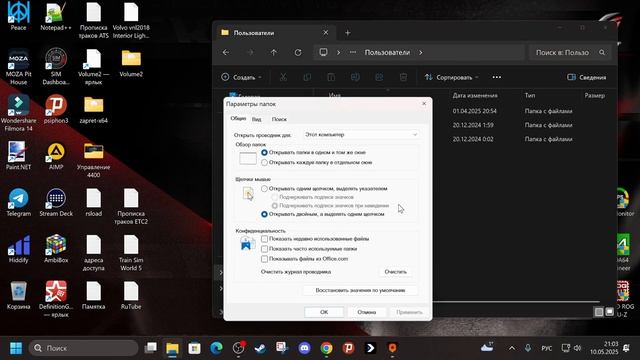The height and width of the screenshot is (360, 640).
Task: Switch Explorer to details list view toggle
Action: [599, 312]
